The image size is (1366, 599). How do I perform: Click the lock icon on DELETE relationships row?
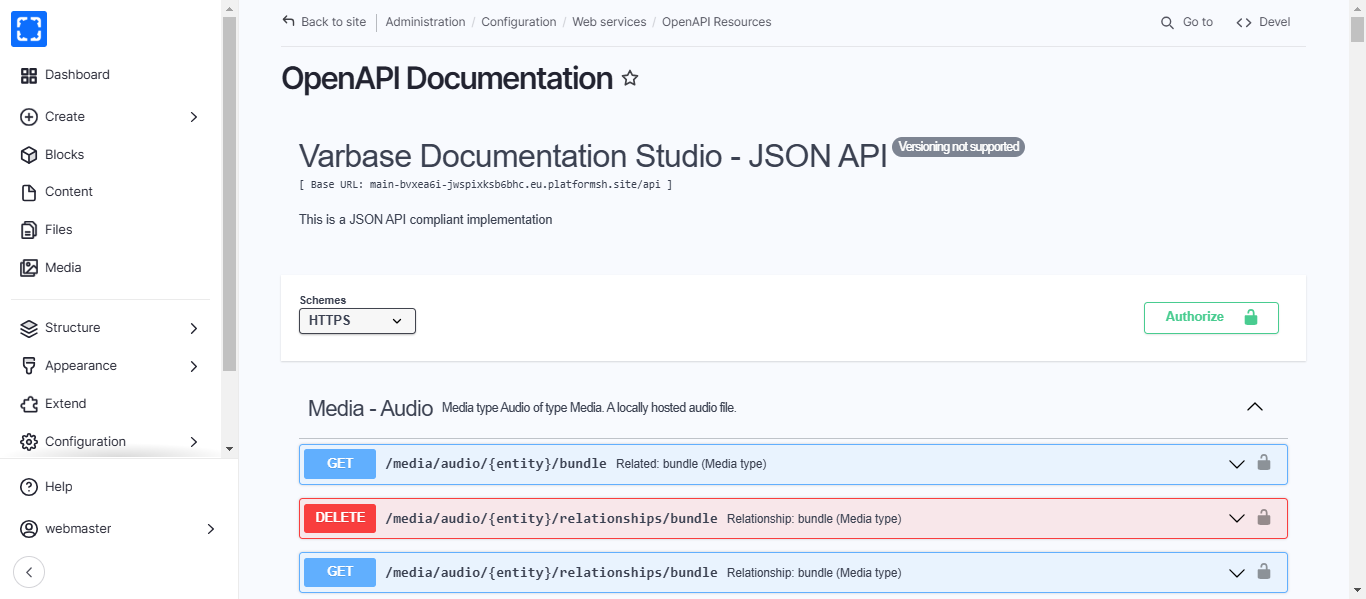1263,518
